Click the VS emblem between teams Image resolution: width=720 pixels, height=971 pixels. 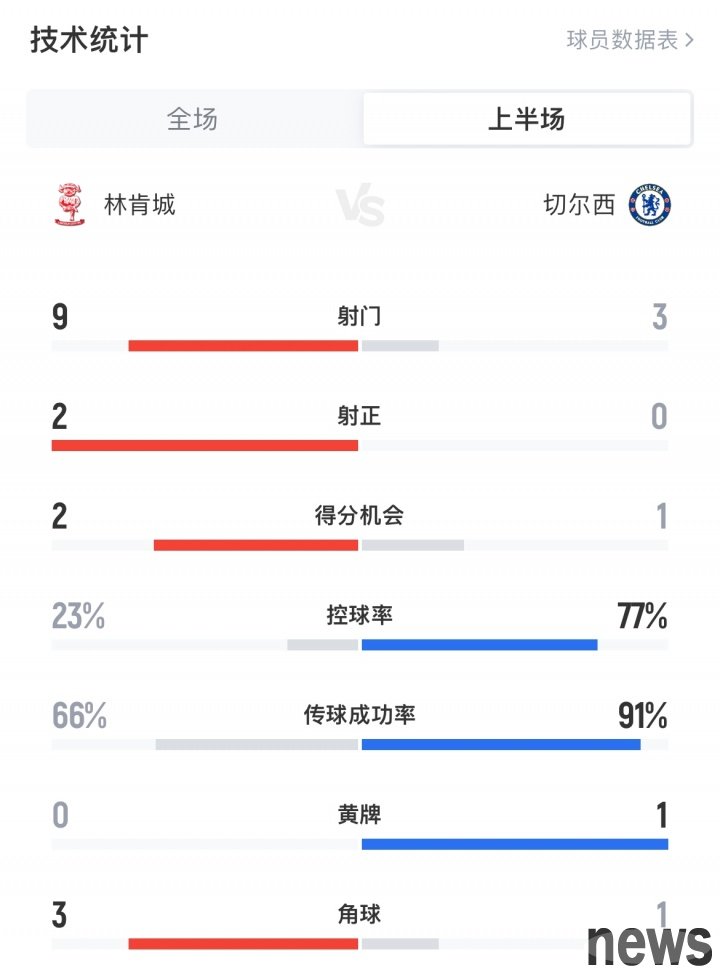tap(360, 205)
